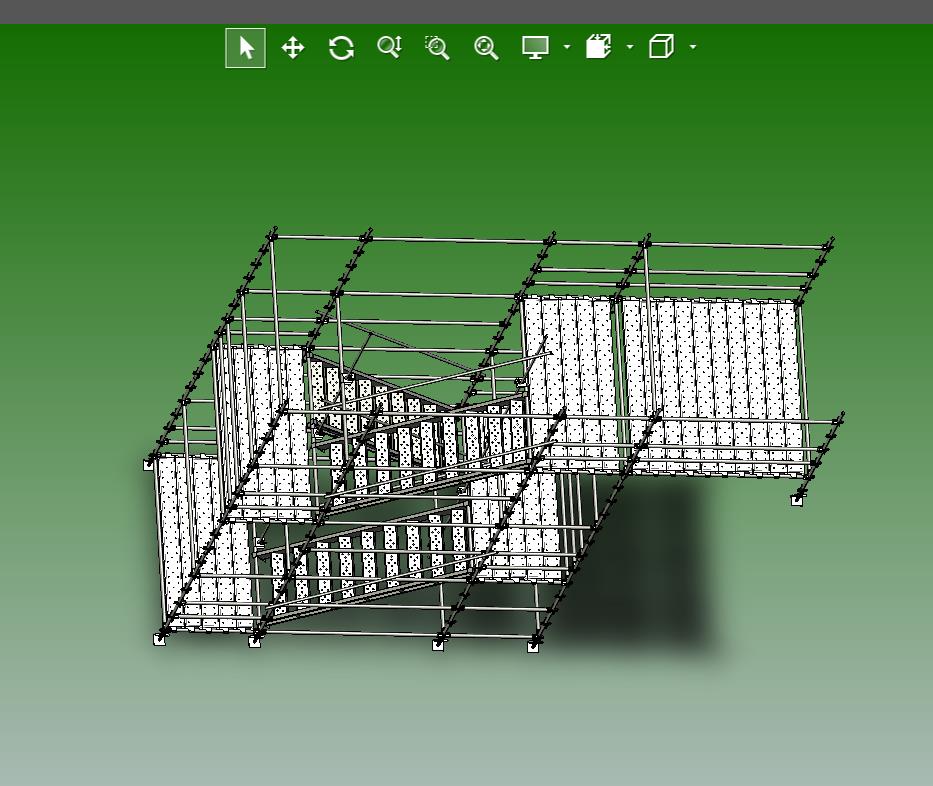This screenshot has width=933, height=786.
Task: Expand the view orientation cube dropdown
Action: [693, 46]
